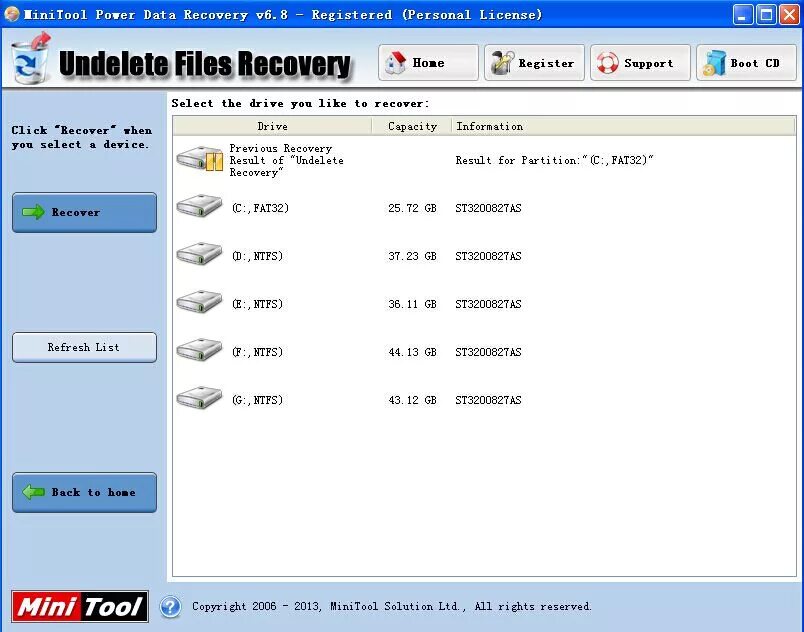Click the Home house icon

click(x=395, y=63)
